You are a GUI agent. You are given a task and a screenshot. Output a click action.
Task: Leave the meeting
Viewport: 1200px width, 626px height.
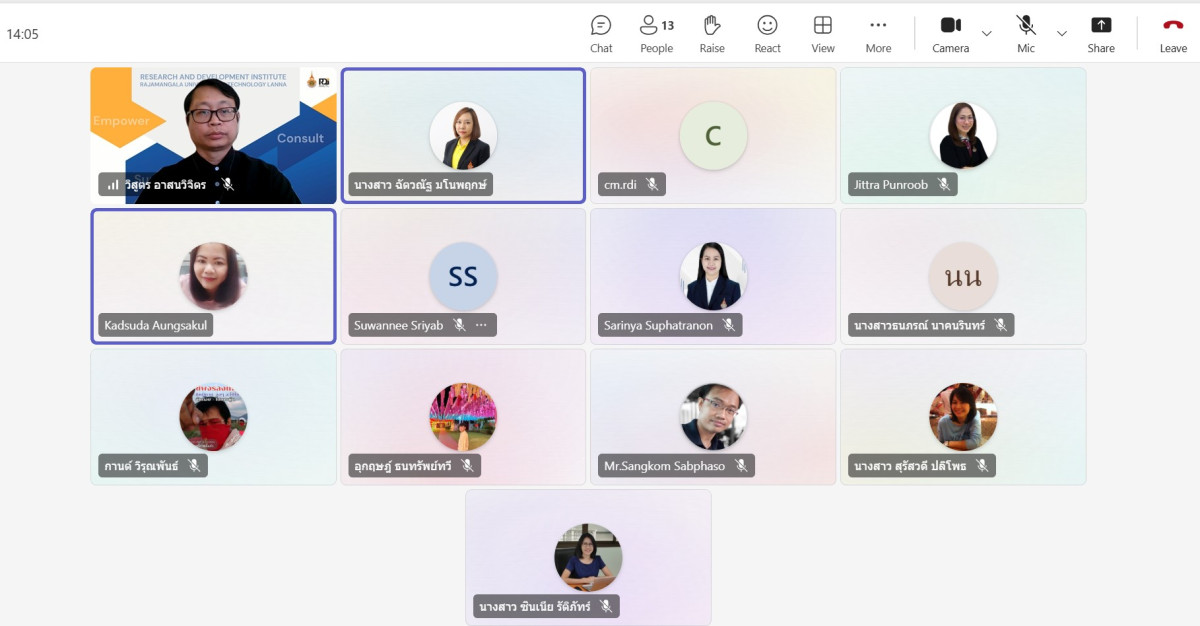click(x=1173, y=33)
